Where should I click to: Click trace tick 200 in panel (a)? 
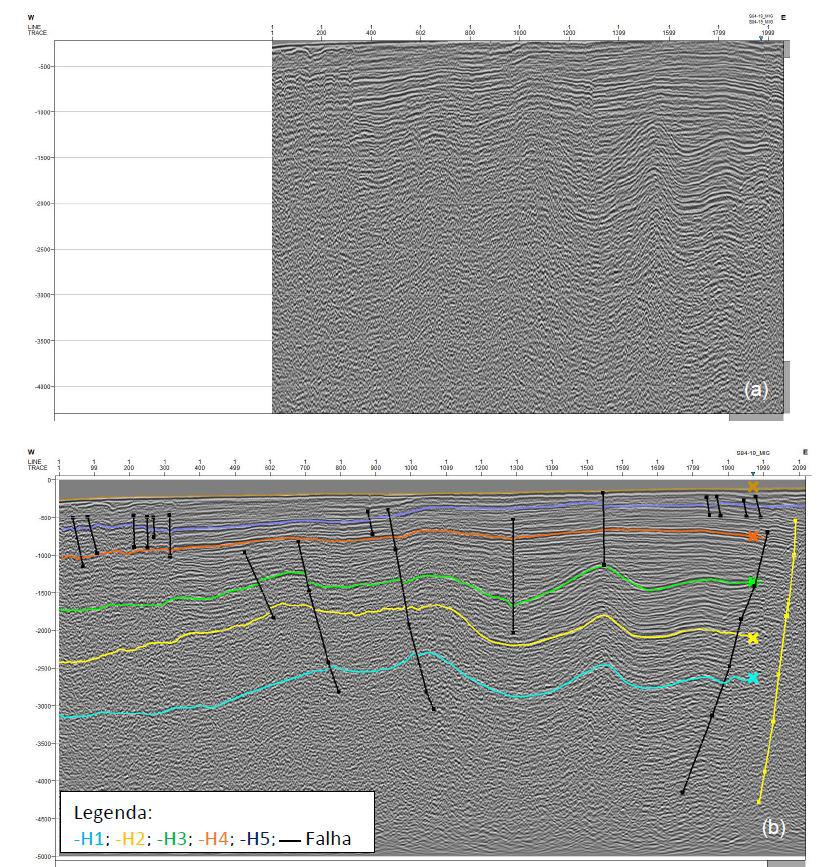321,33
